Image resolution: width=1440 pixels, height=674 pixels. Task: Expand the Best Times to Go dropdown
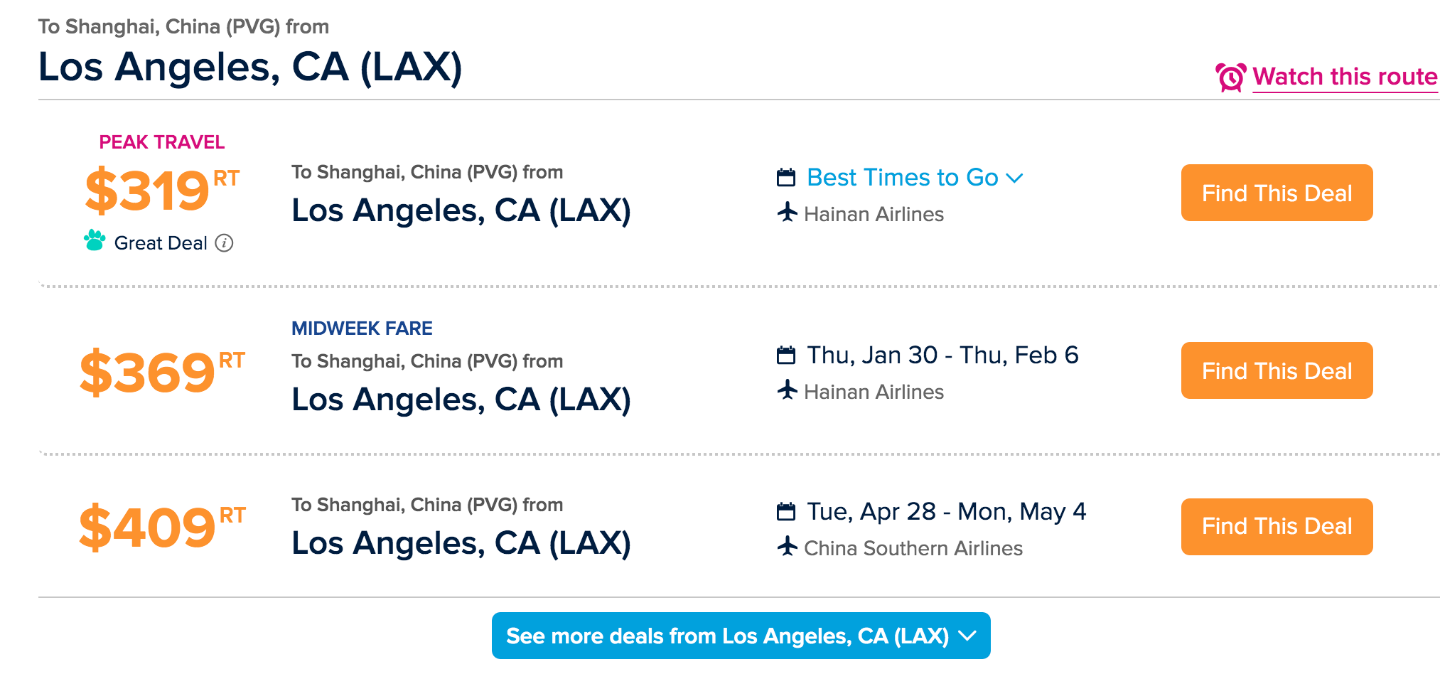[902, 178]
